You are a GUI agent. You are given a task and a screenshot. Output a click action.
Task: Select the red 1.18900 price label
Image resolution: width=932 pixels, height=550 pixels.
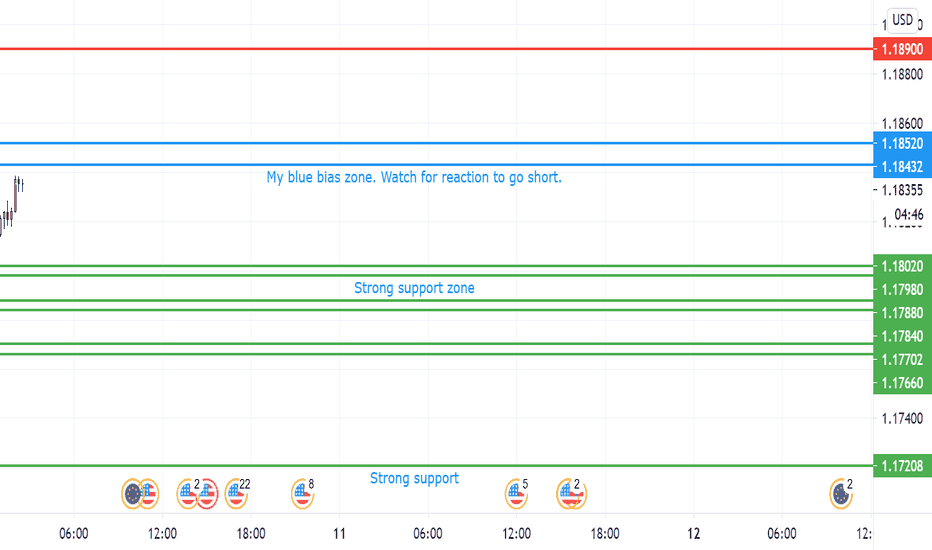[x=902, y=49]
